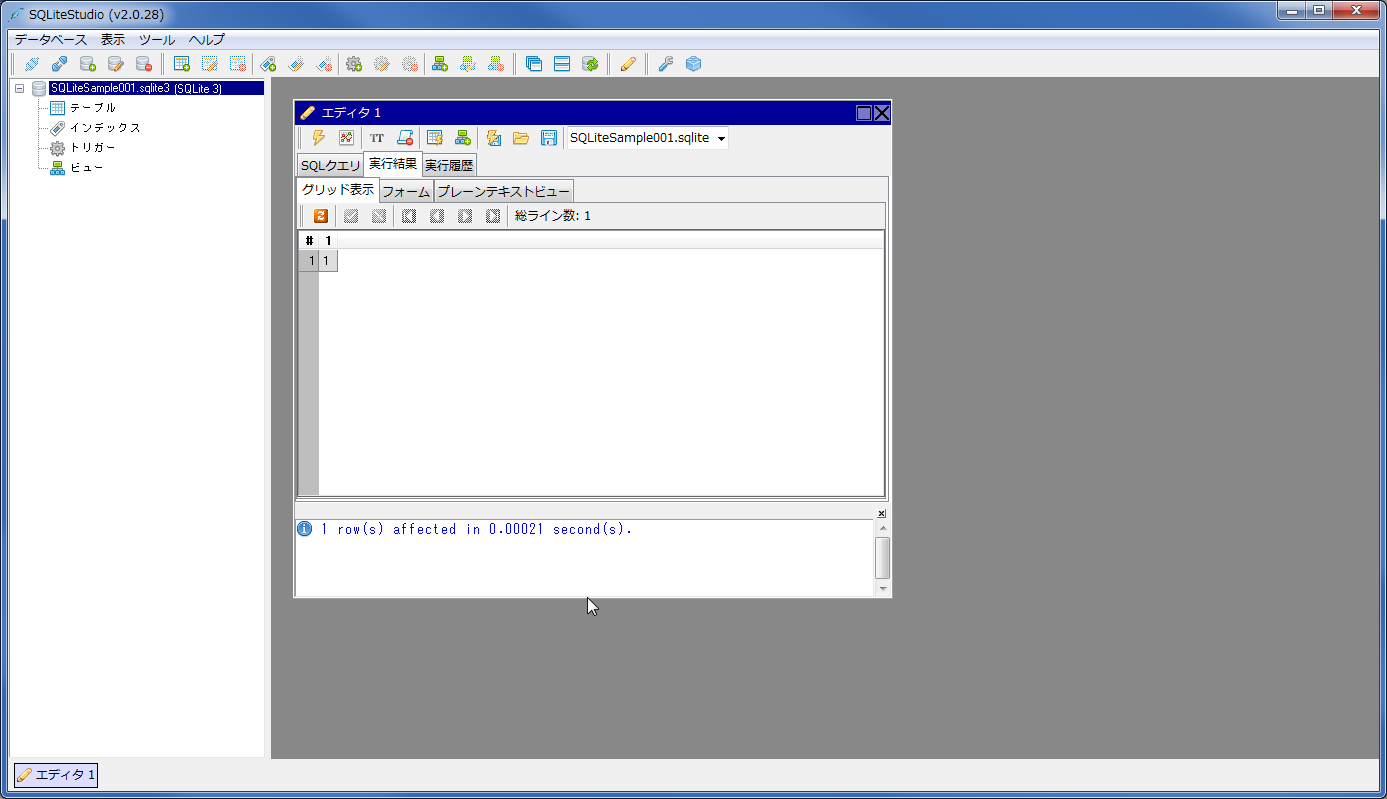The height and width of the screenshot is (799, 1387).
Task: Select the プレーンテキストビュー tab
Action: coord(504,191)
